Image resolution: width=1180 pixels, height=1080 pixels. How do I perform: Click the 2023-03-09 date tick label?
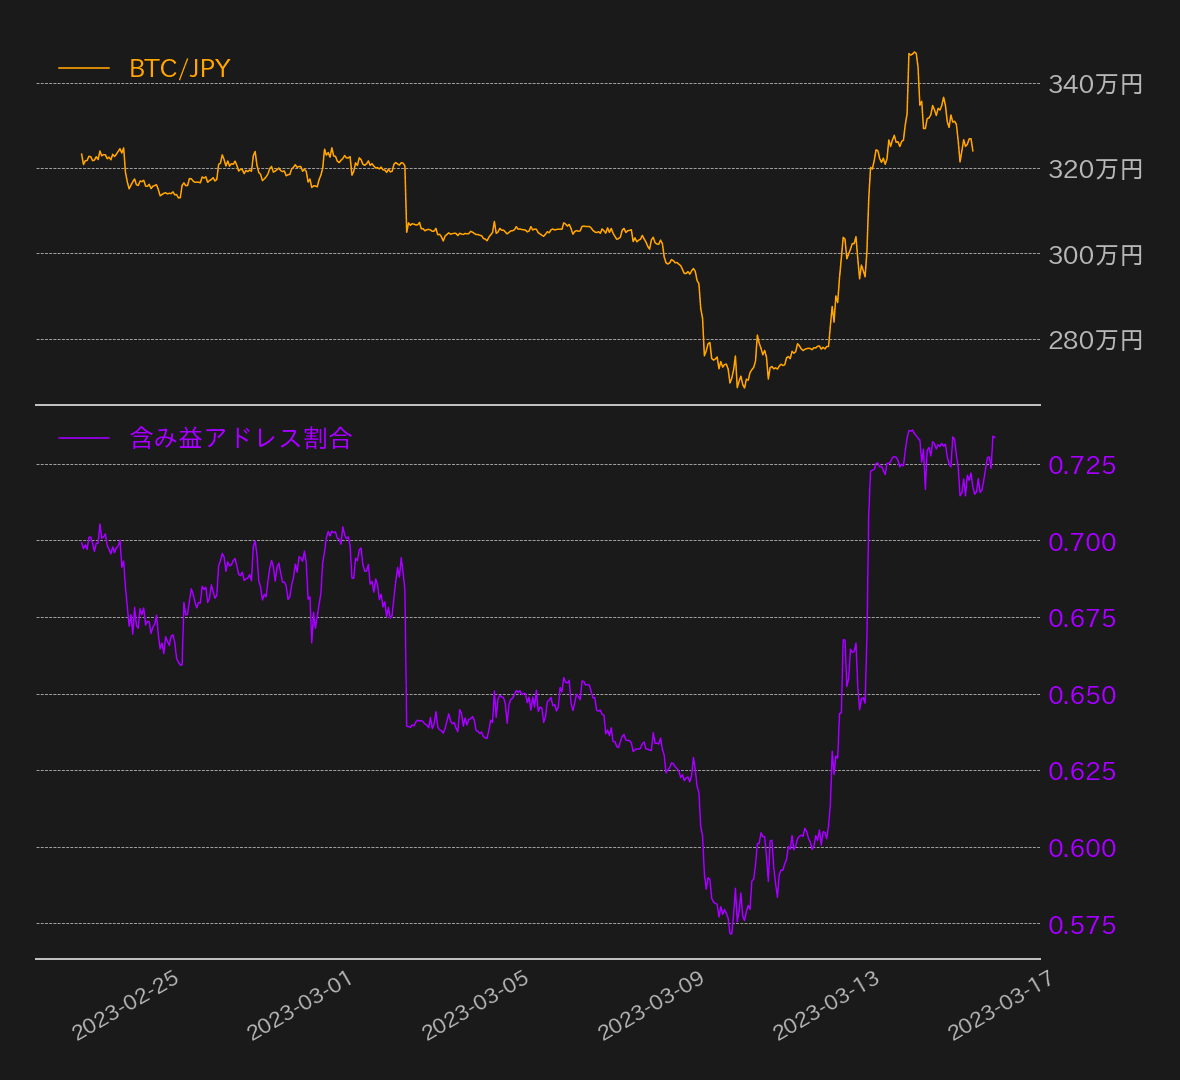click(651, 1005)
